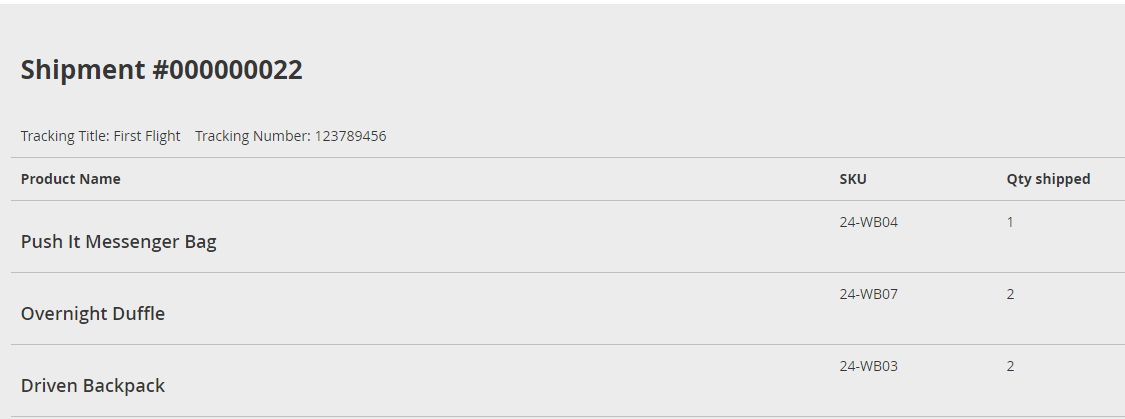Image resolution: width=1125 pixels, height=419 pixels.
Task: Open the Driven Backpack product
Action: click(93, 385)
